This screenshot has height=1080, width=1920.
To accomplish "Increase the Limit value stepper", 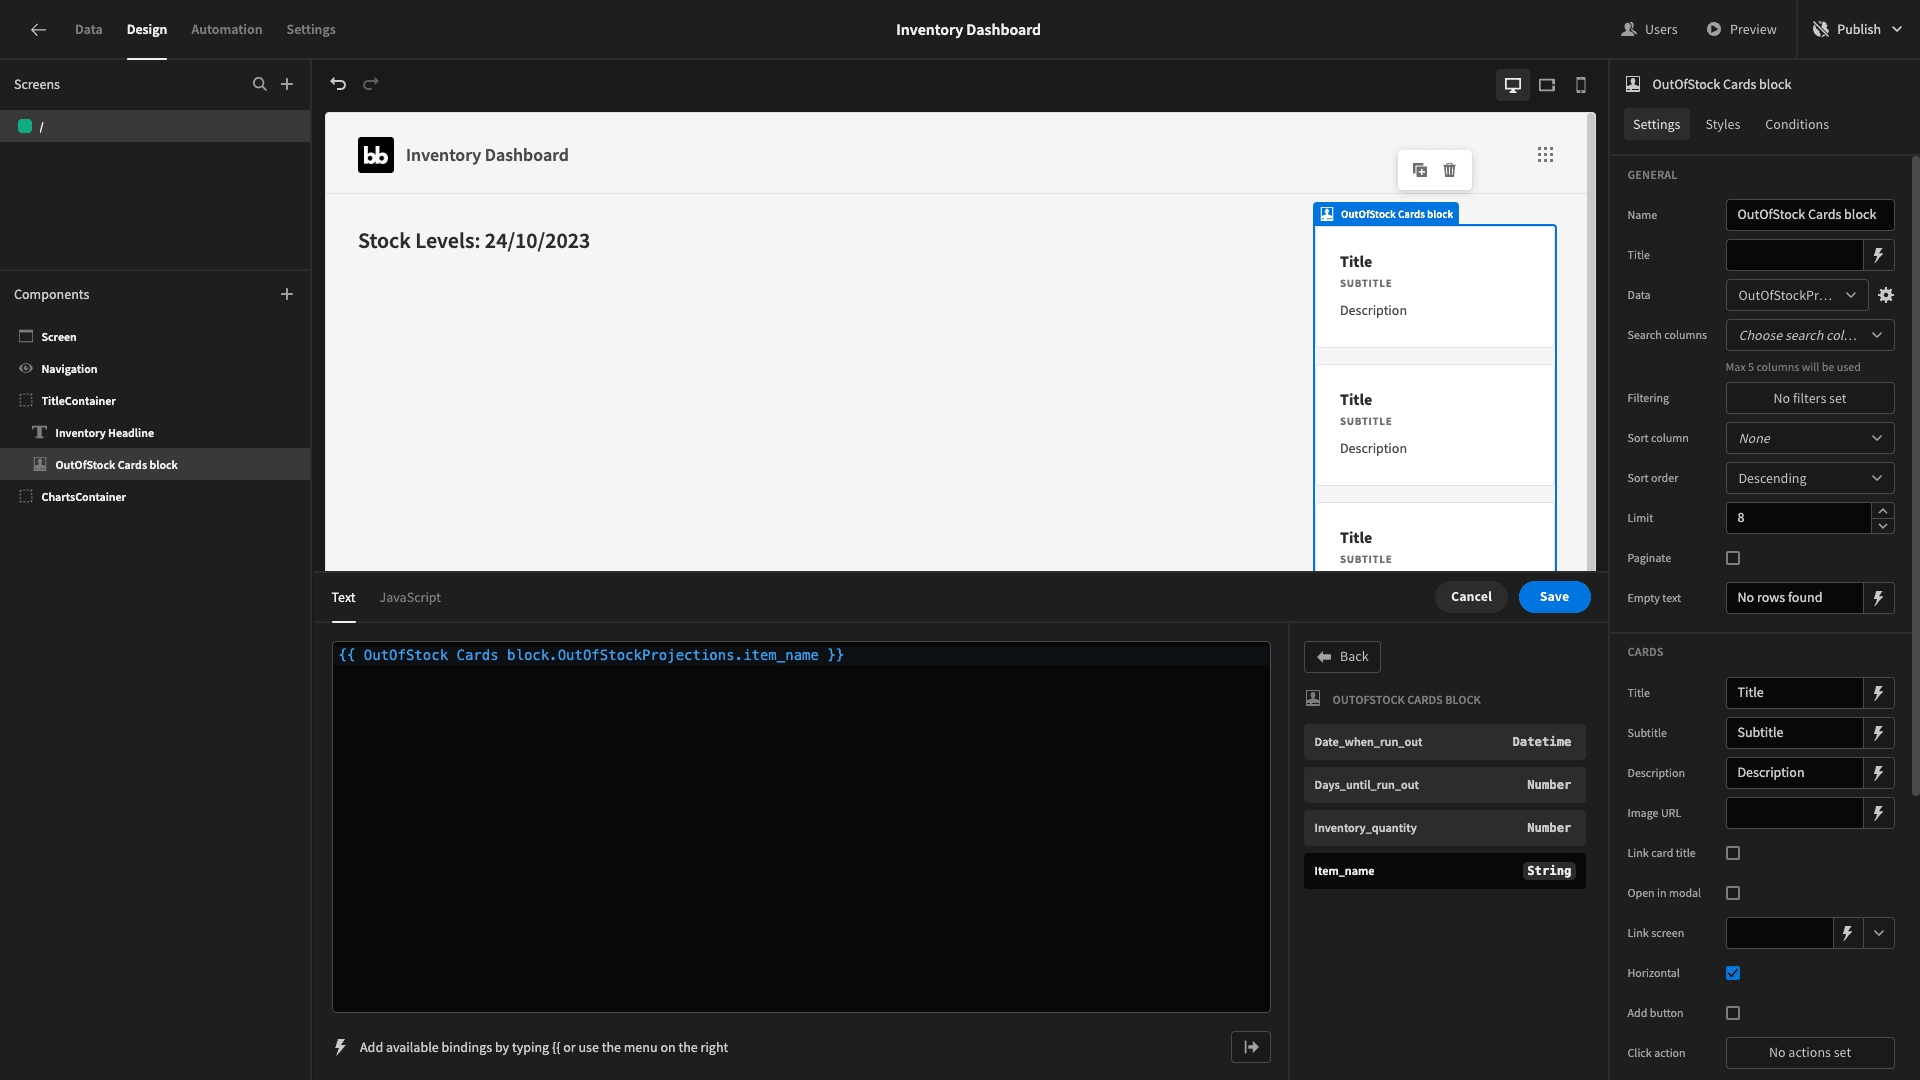I will [1883, 511].
